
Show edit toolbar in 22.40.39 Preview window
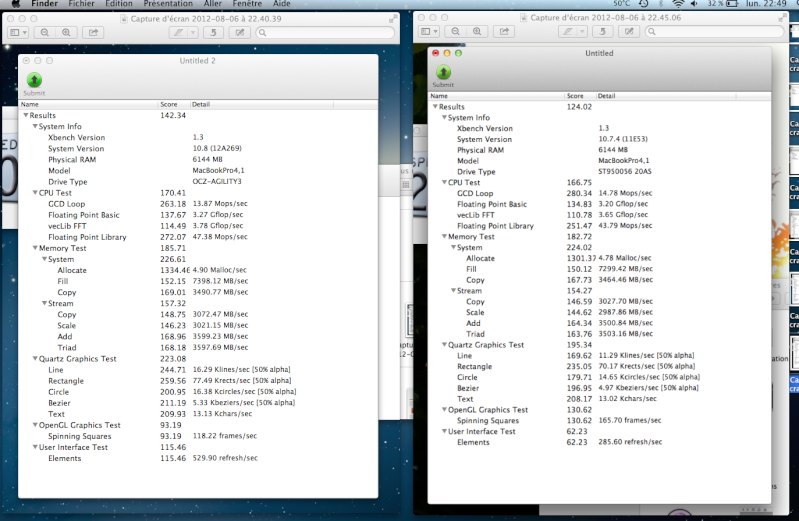[238, 33]
